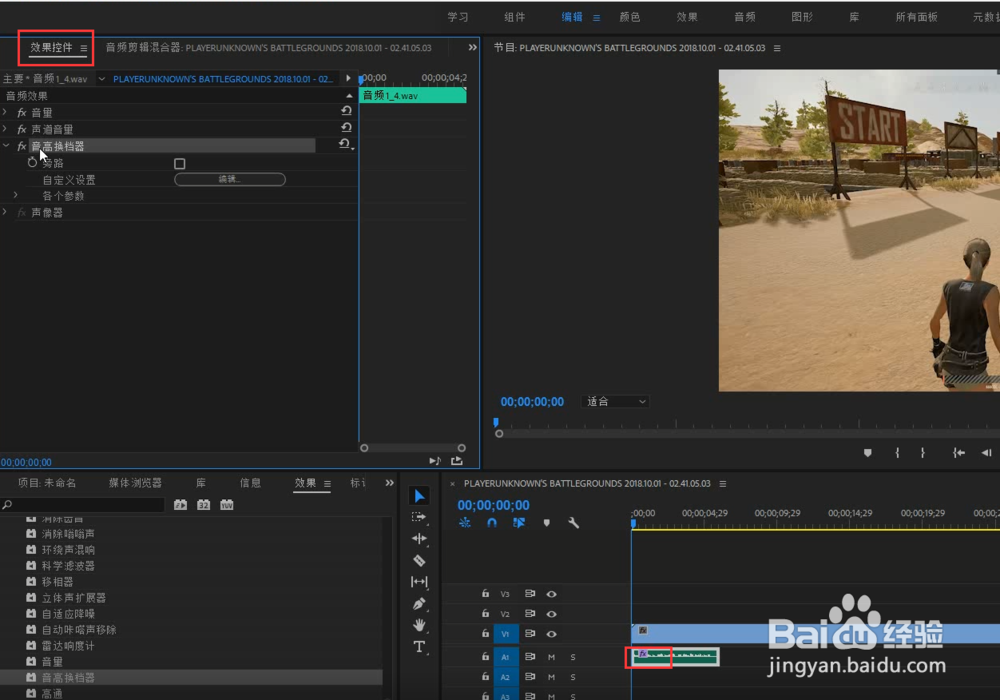Click Effect Controls zoom scrollbar left handle
The height and width of the screenshot is (700, 1000).
(364, 448)
